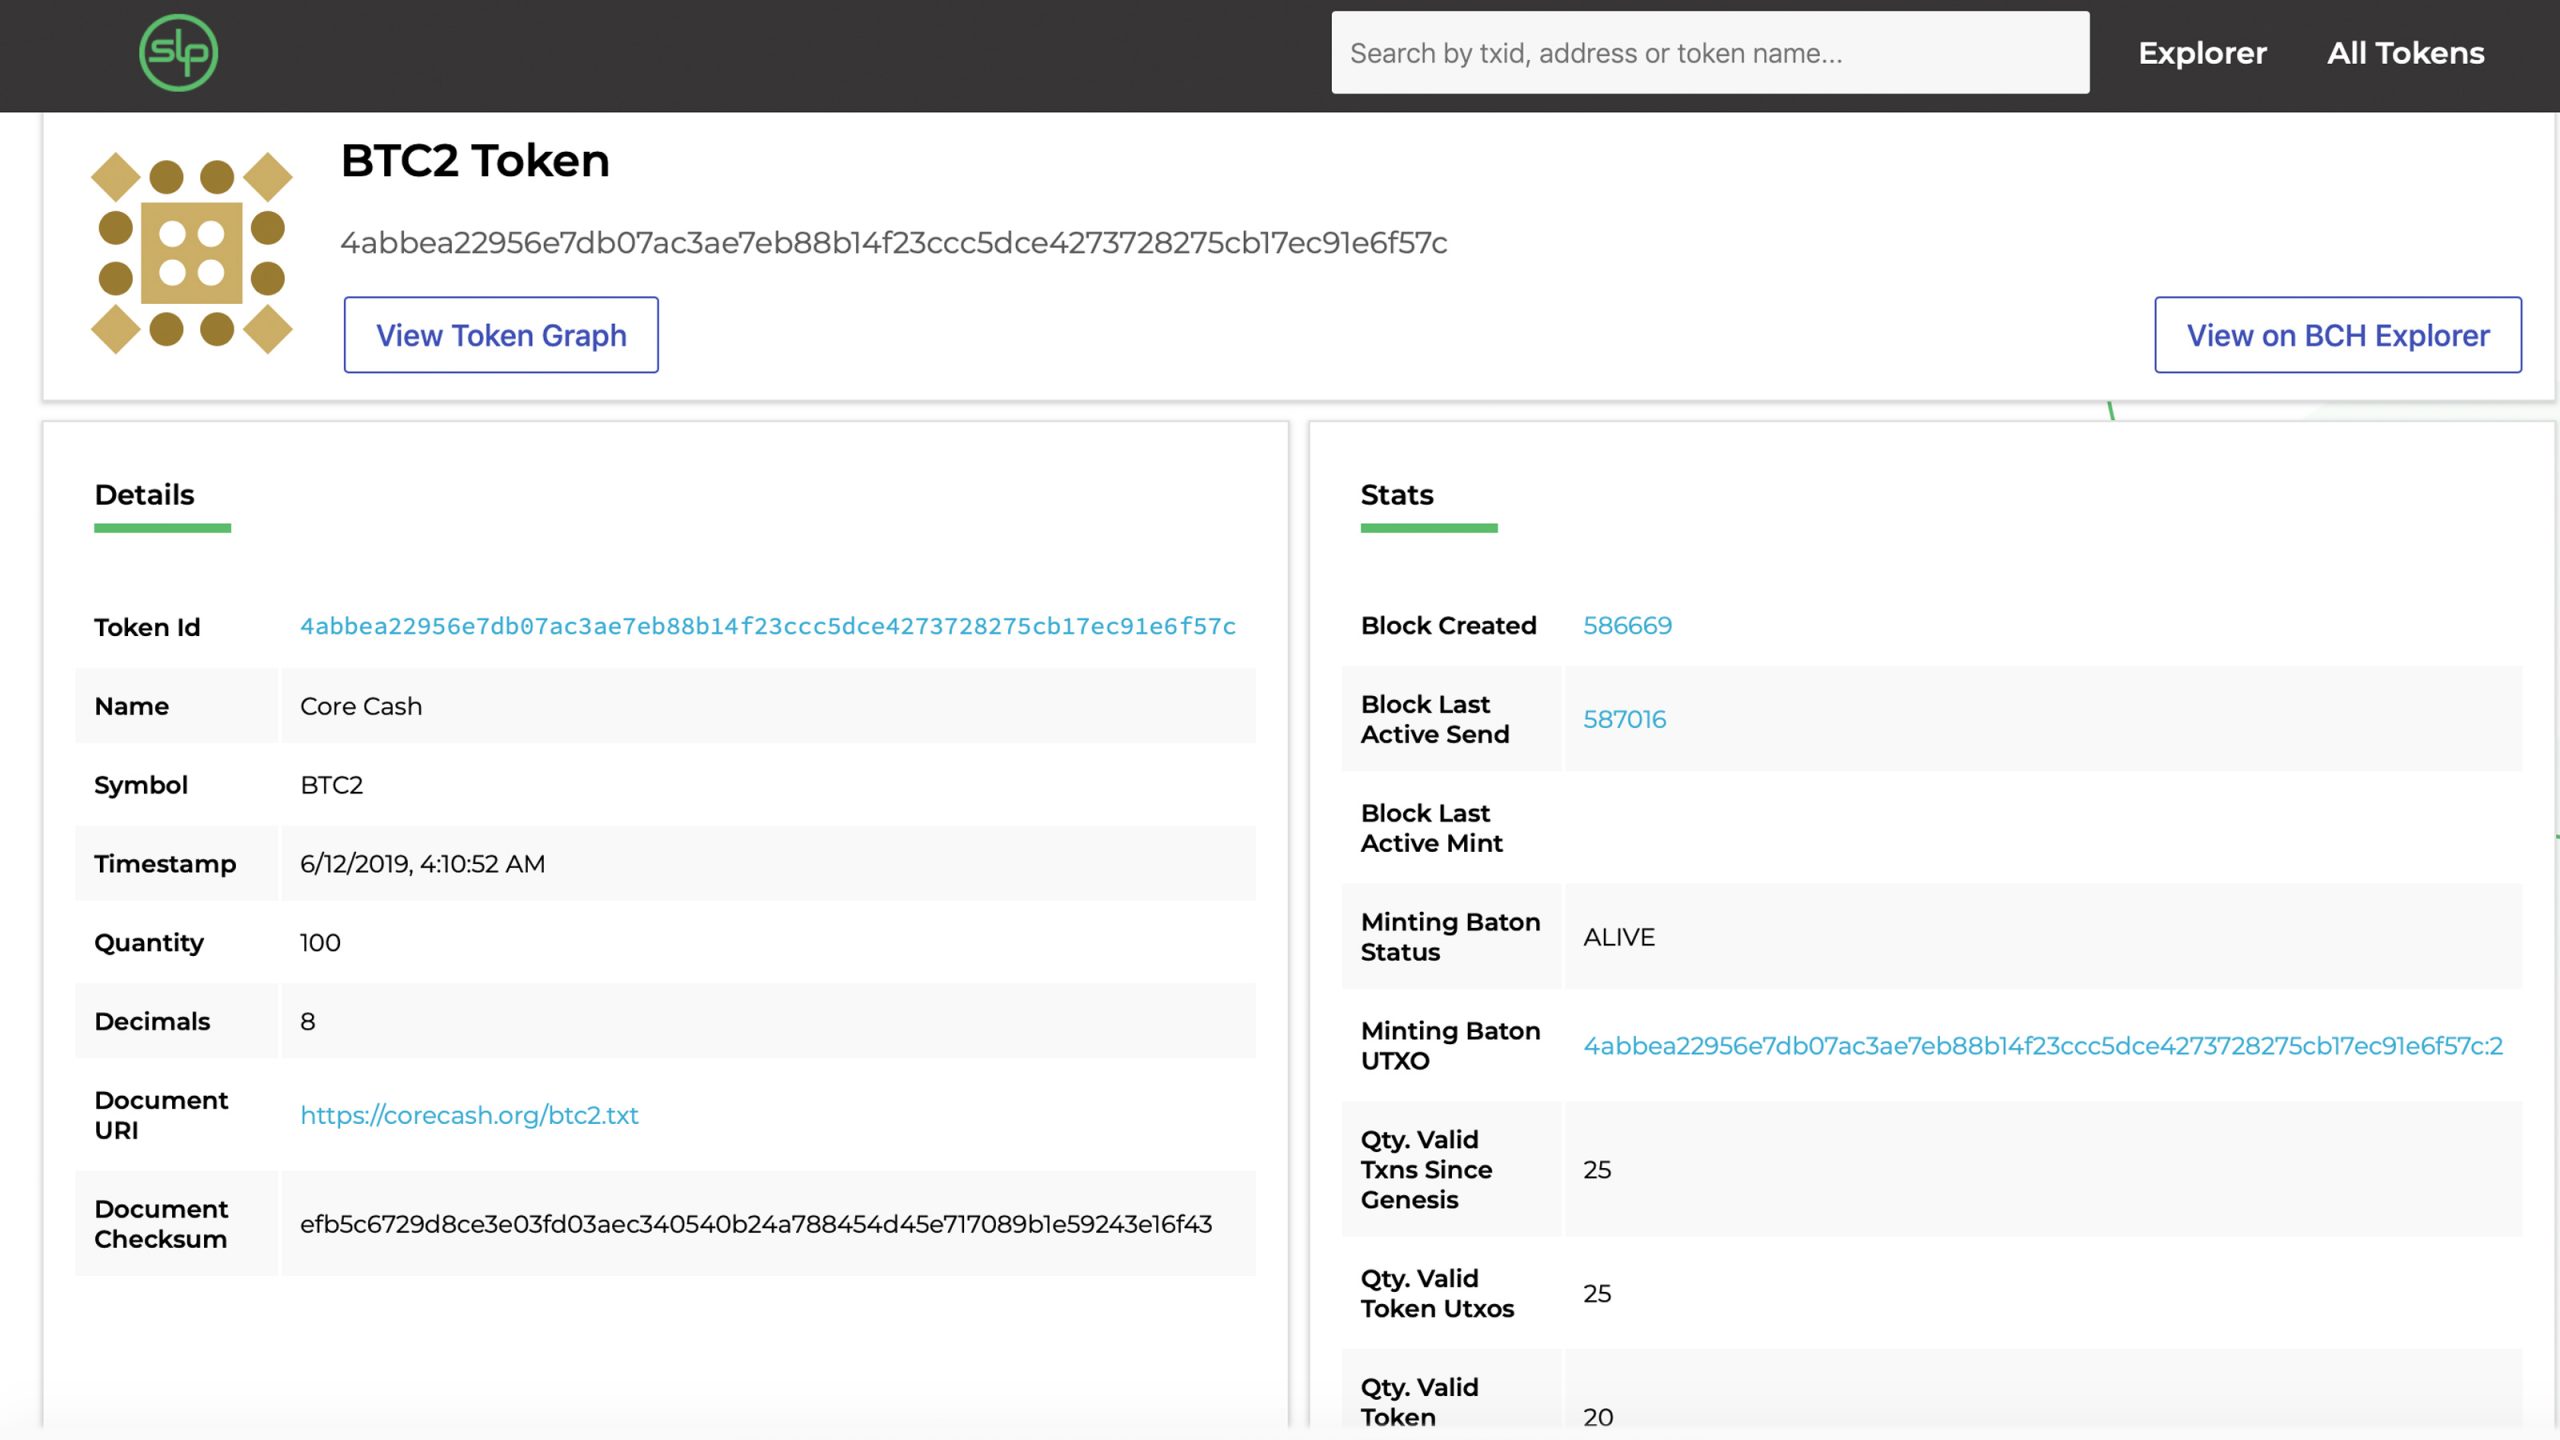Open Block Last Active Send 587016
2560x1440 pixels.
pos(1624,719)
